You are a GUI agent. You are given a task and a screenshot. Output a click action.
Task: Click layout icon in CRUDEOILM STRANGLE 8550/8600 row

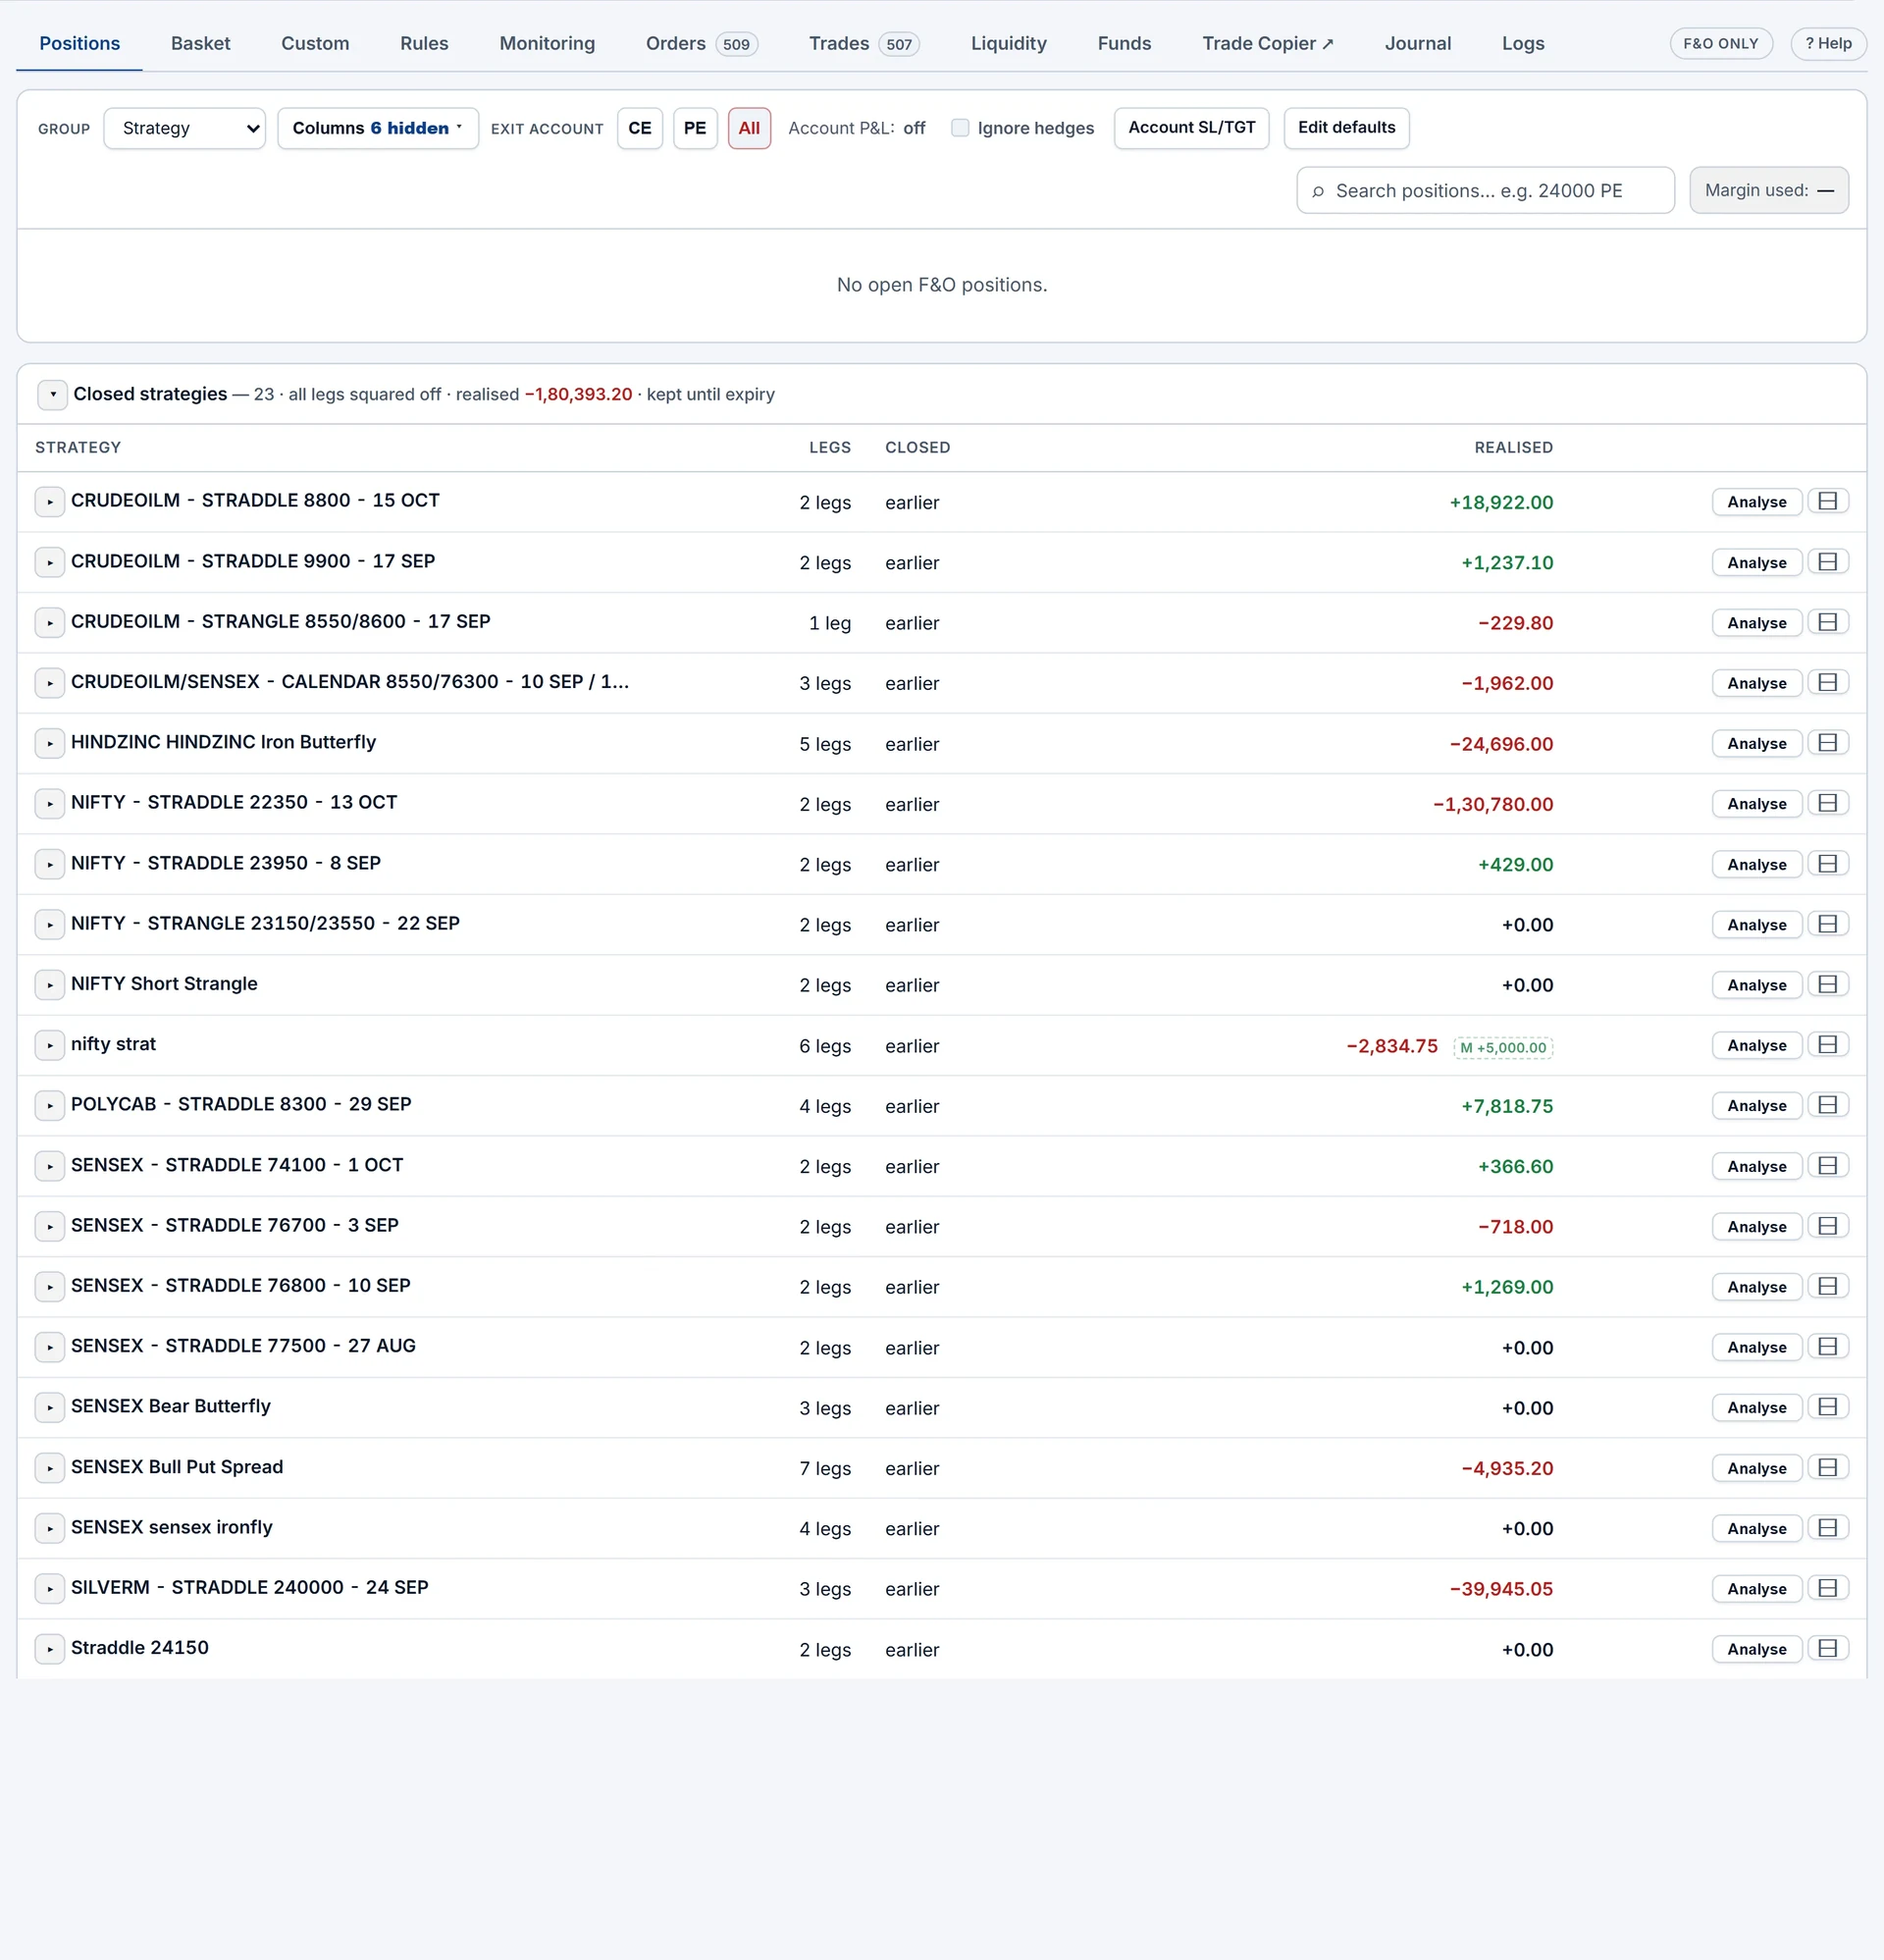click(1827, 622)
